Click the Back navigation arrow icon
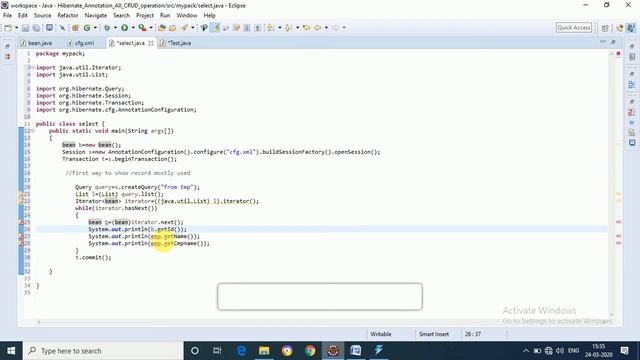Image resolution: width=640 pixels, height=360 pixels. (x=318, y=28)
